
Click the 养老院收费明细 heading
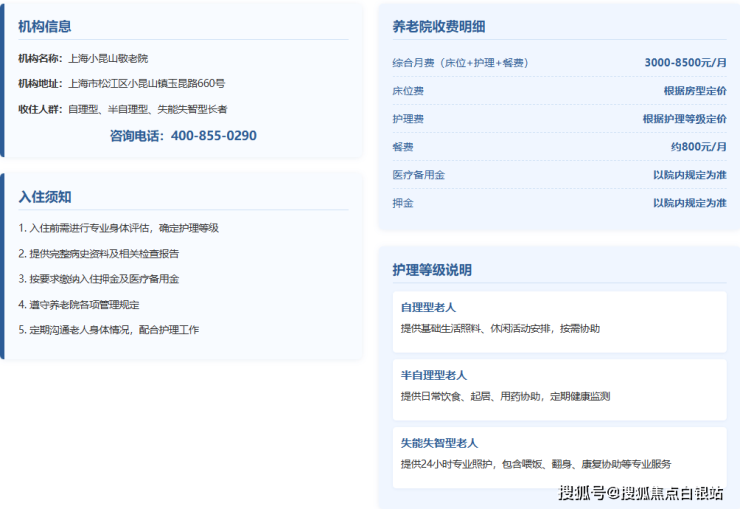(439, 27)
